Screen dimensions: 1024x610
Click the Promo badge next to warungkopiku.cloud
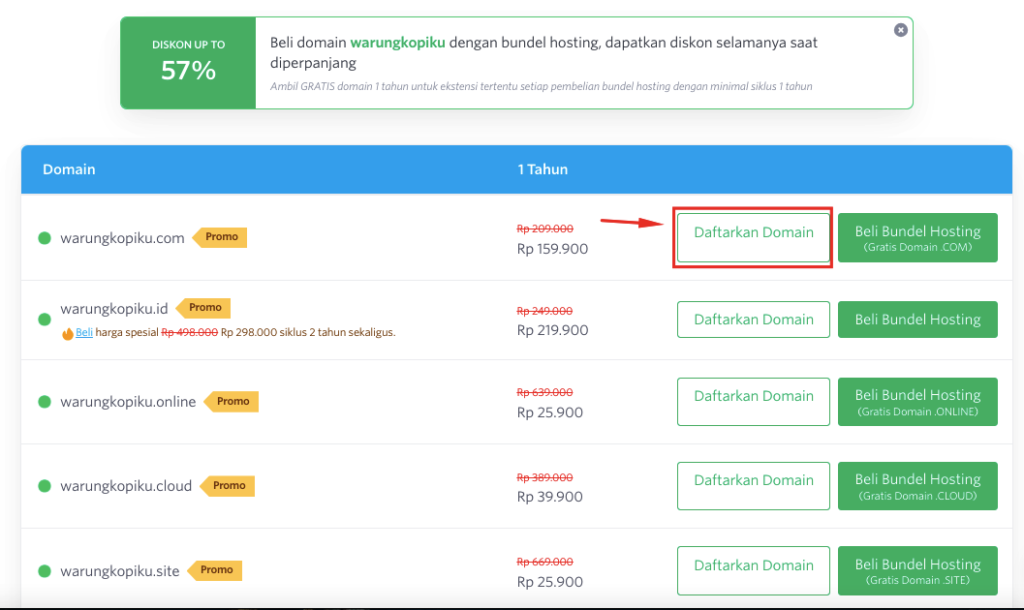(x=228, y=485)
